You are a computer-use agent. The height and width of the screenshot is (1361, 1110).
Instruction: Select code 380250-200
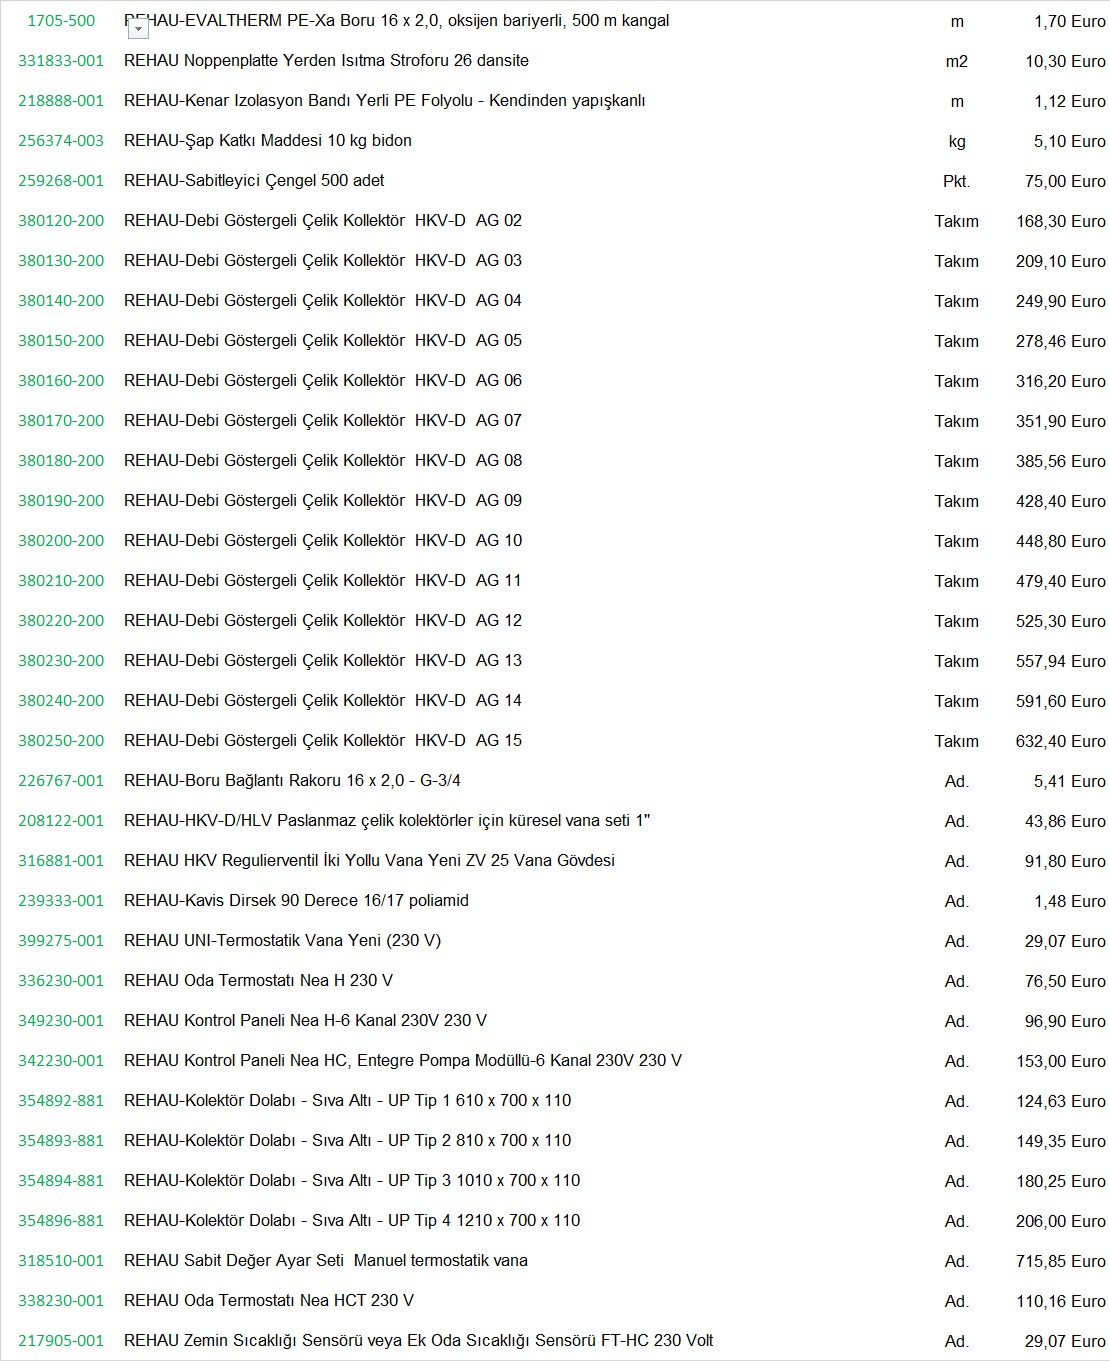[x=61, y=741]
